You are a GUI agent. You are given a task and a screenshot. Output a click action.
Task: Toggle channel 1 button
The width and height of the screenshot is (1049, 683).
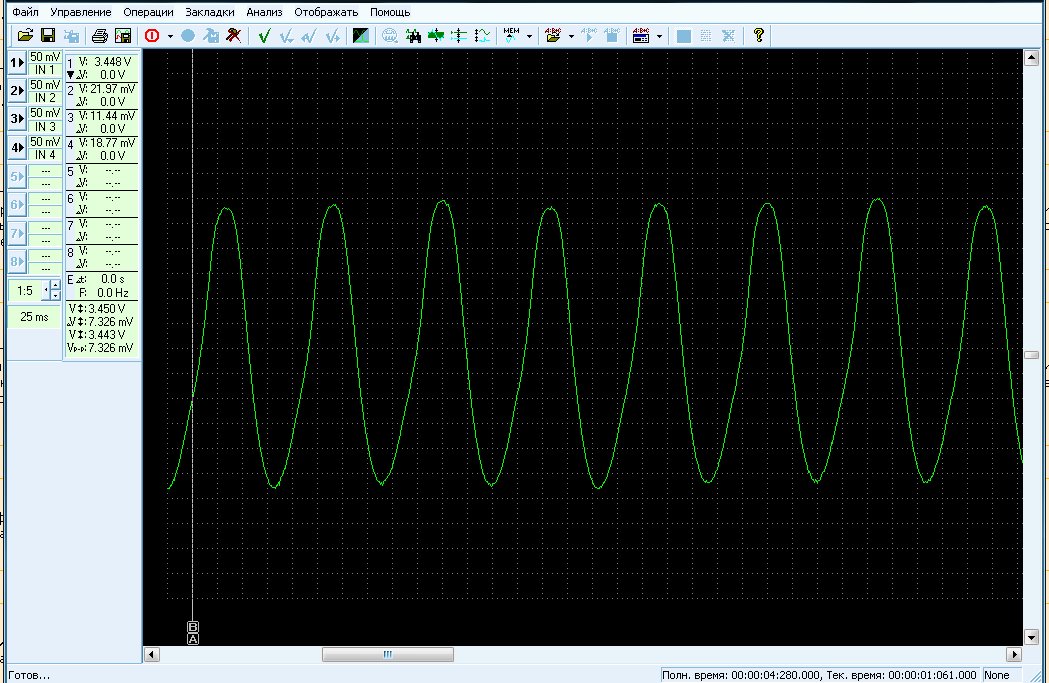(17, 63)
